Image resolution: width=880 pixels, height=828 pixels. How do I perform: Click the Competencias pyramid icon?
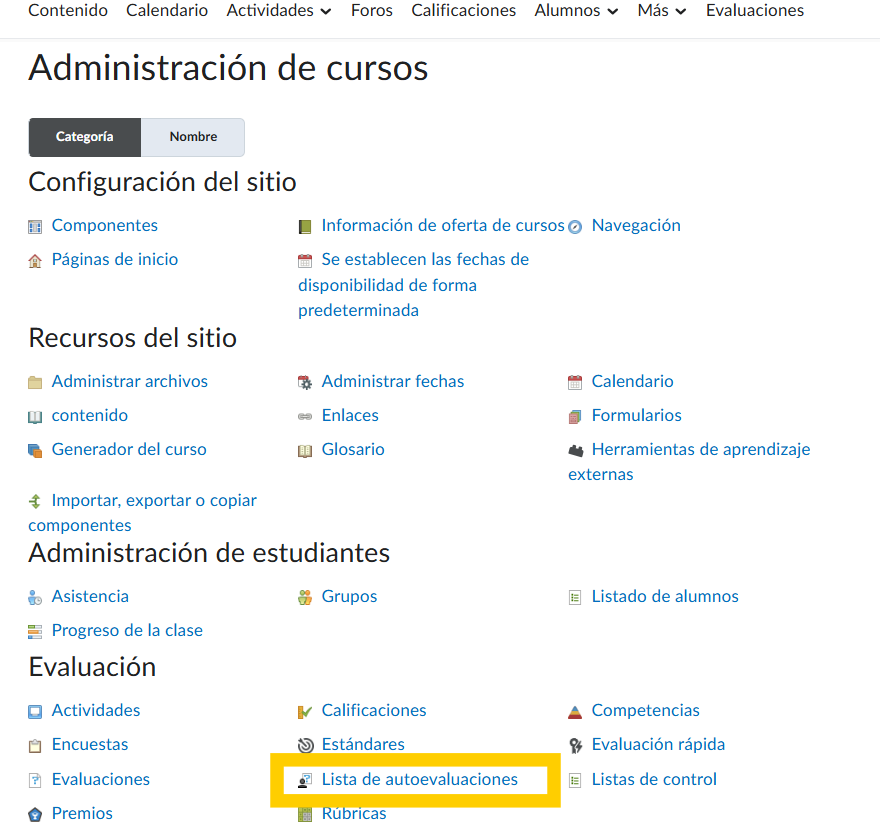coord(575,712)
